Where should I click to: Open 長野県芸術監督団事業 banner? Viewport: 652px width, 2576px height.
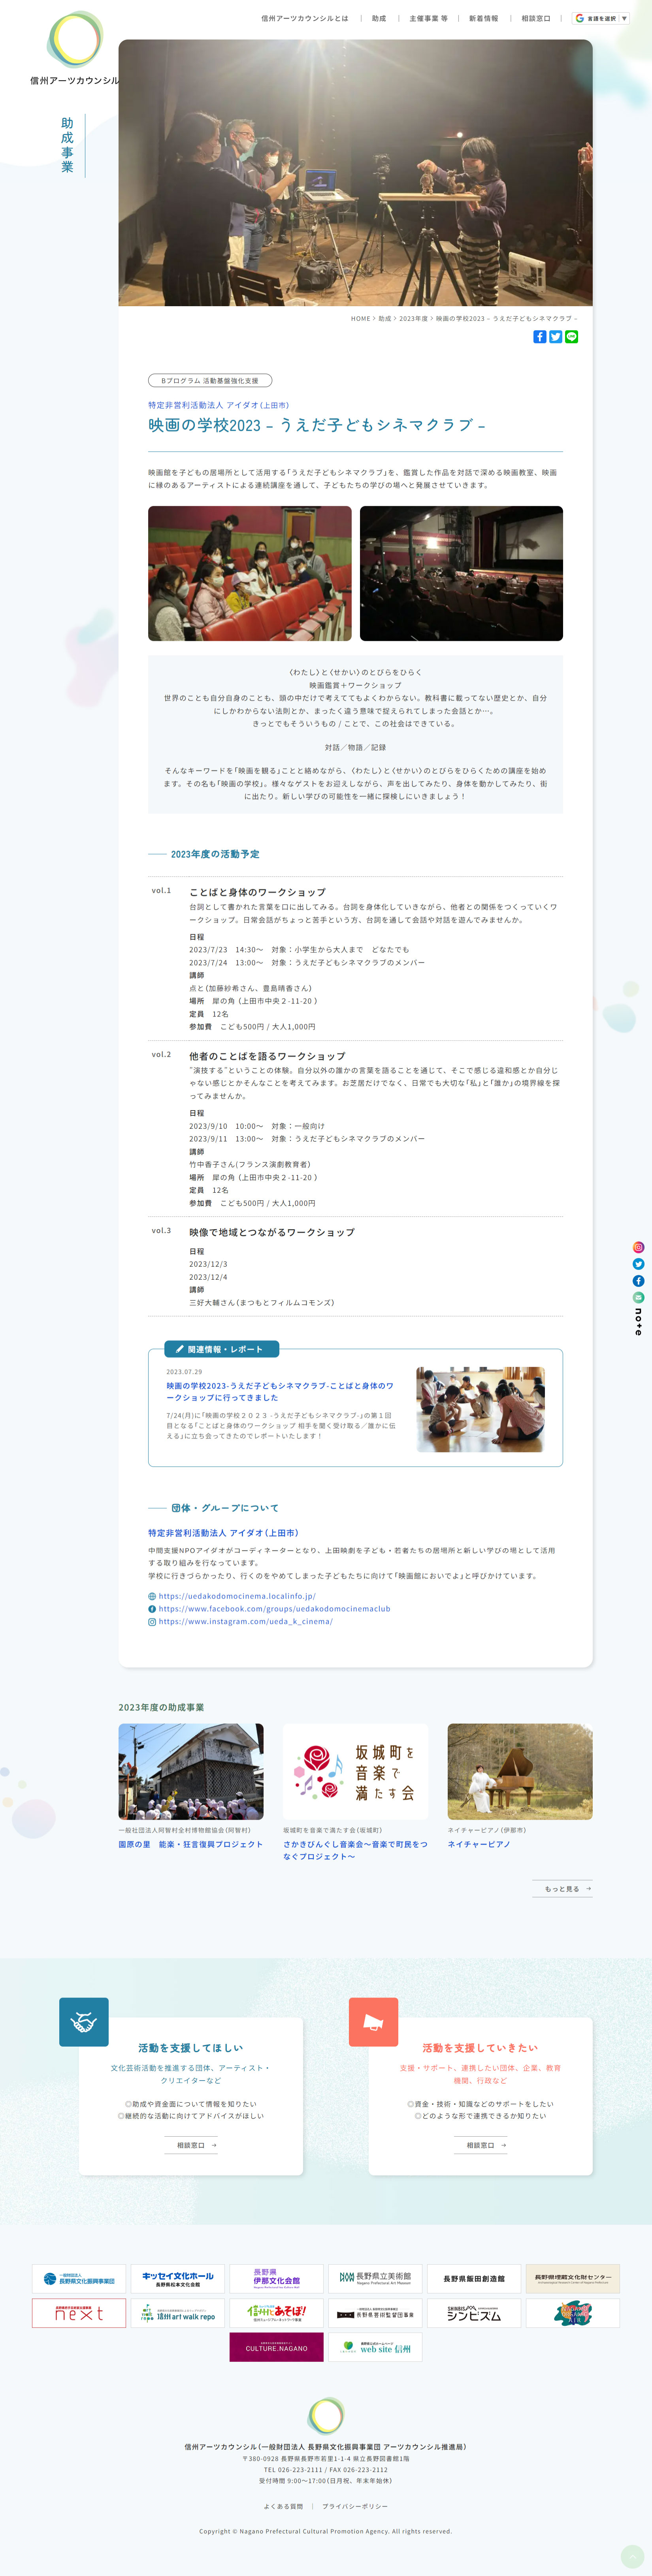pyautogui.click(x=375, y=2313)
